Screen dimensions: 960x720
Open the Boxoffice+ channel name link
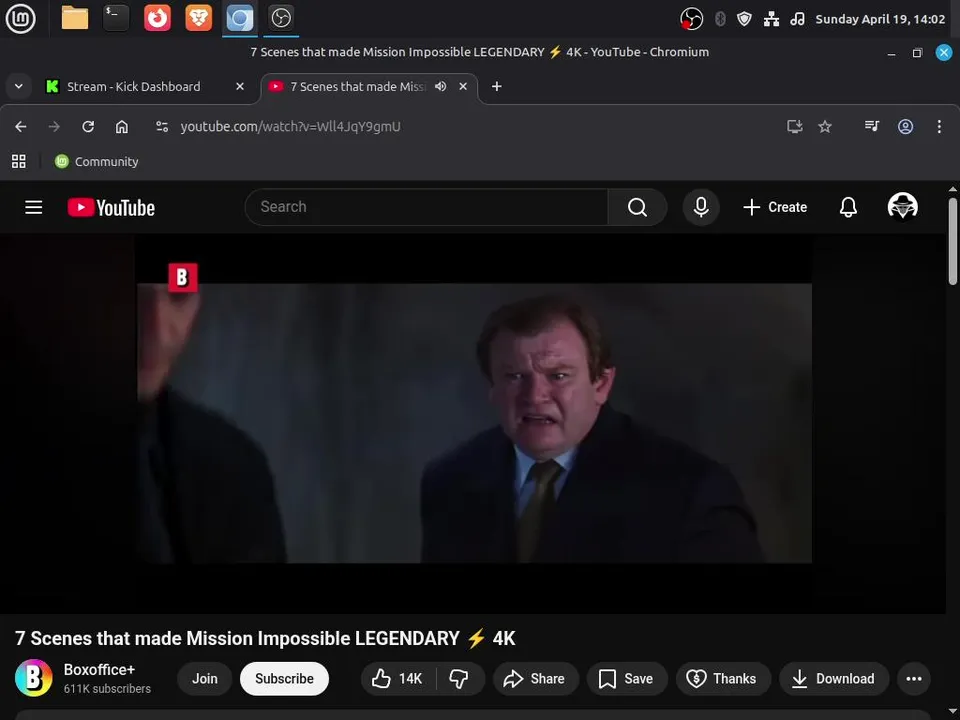99,669
